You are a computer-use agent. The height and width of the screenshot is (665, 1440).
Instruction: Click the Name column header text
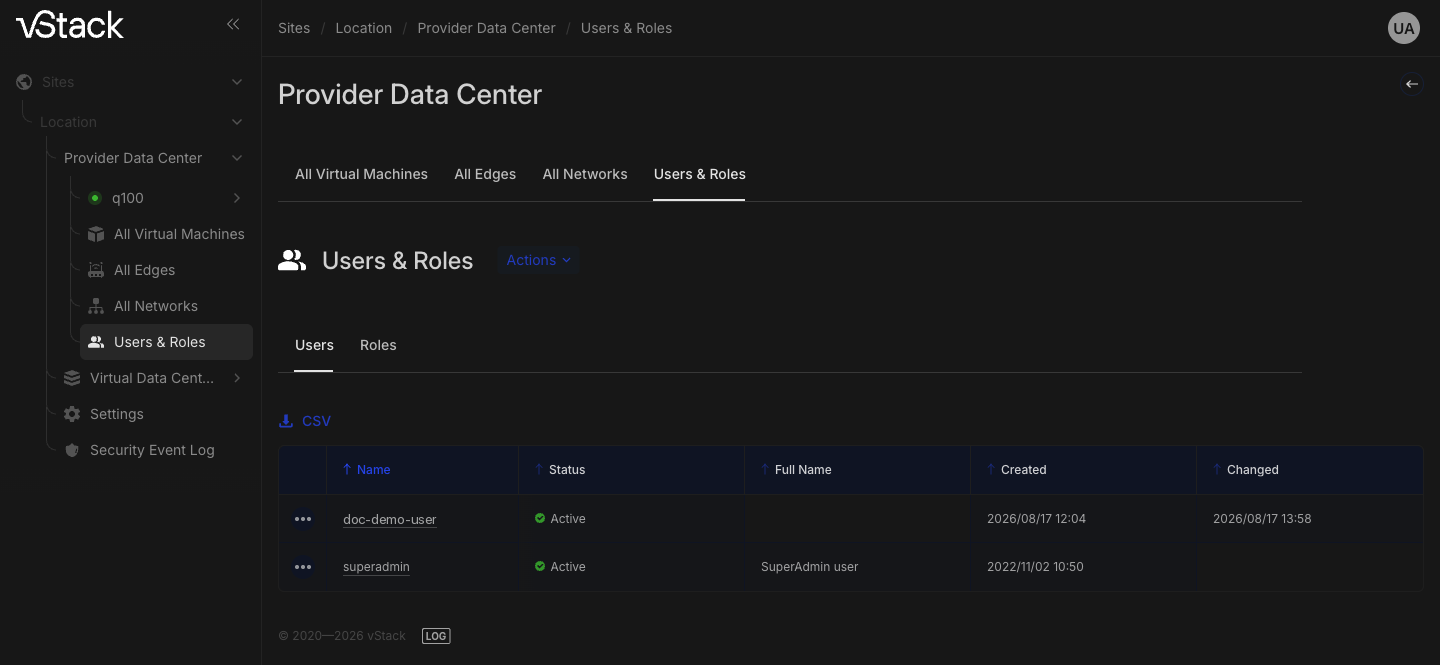coord(374,469)
